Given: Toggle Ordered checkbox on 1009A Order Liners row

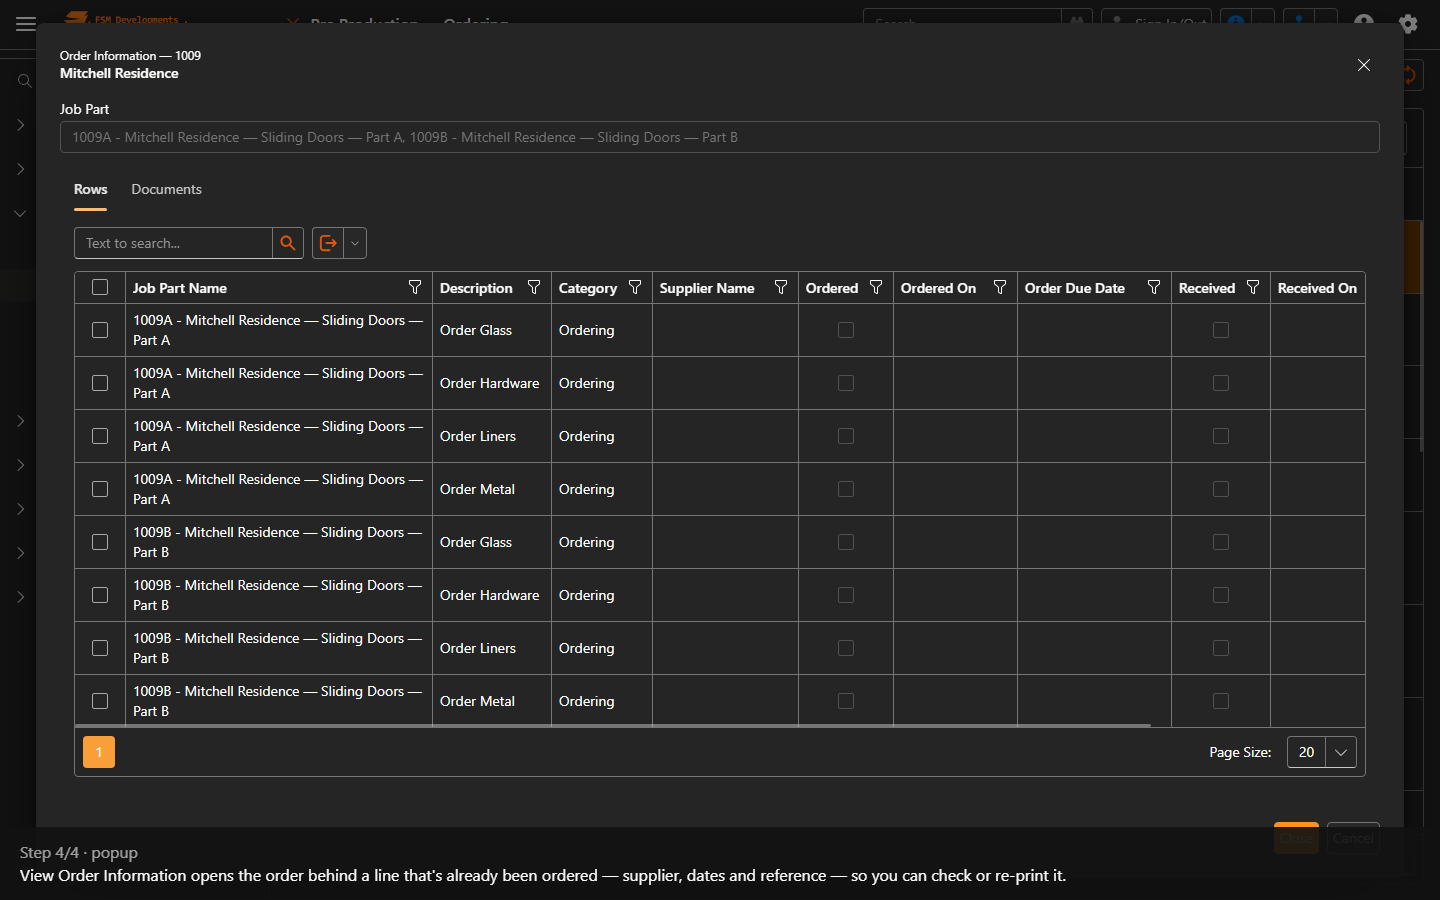Looking at the screenshot, I should pos(846,436).
